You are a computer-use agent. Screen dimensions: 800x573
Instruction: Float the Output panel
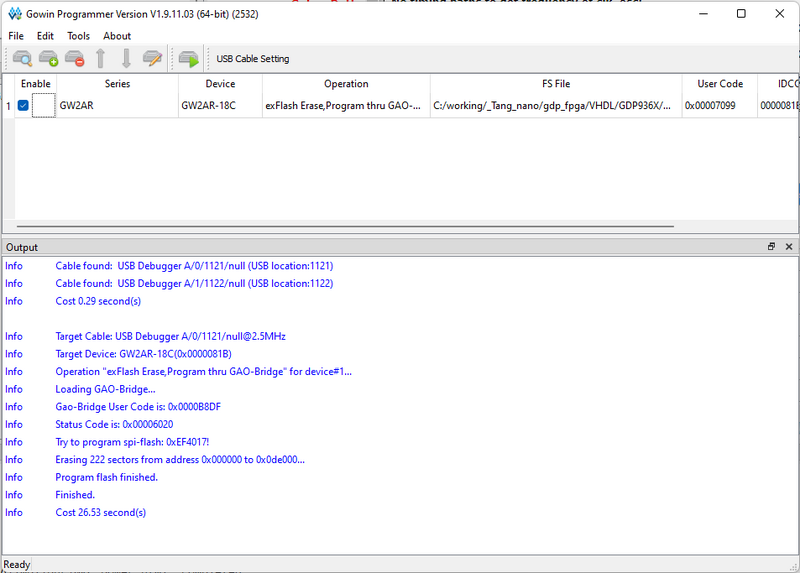(771, 247)
